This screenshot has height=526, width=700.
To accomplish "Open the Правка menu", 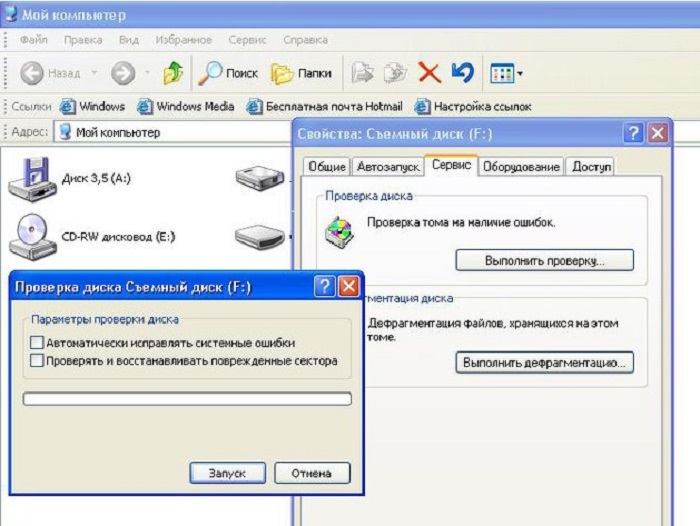I will 83,40.
